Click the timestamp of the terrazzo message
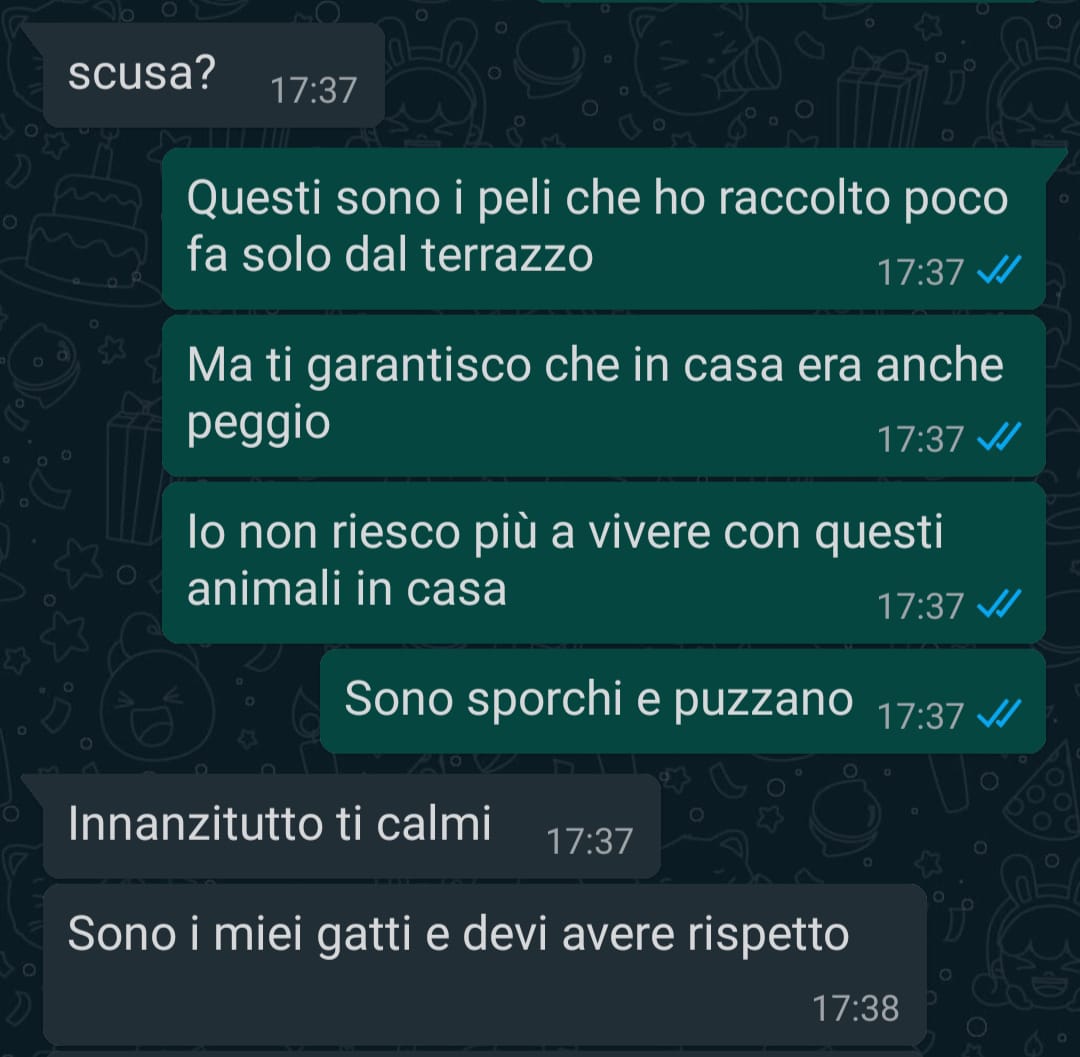This screenshot has height=1057, width=1080. click(x=920, y=272)
